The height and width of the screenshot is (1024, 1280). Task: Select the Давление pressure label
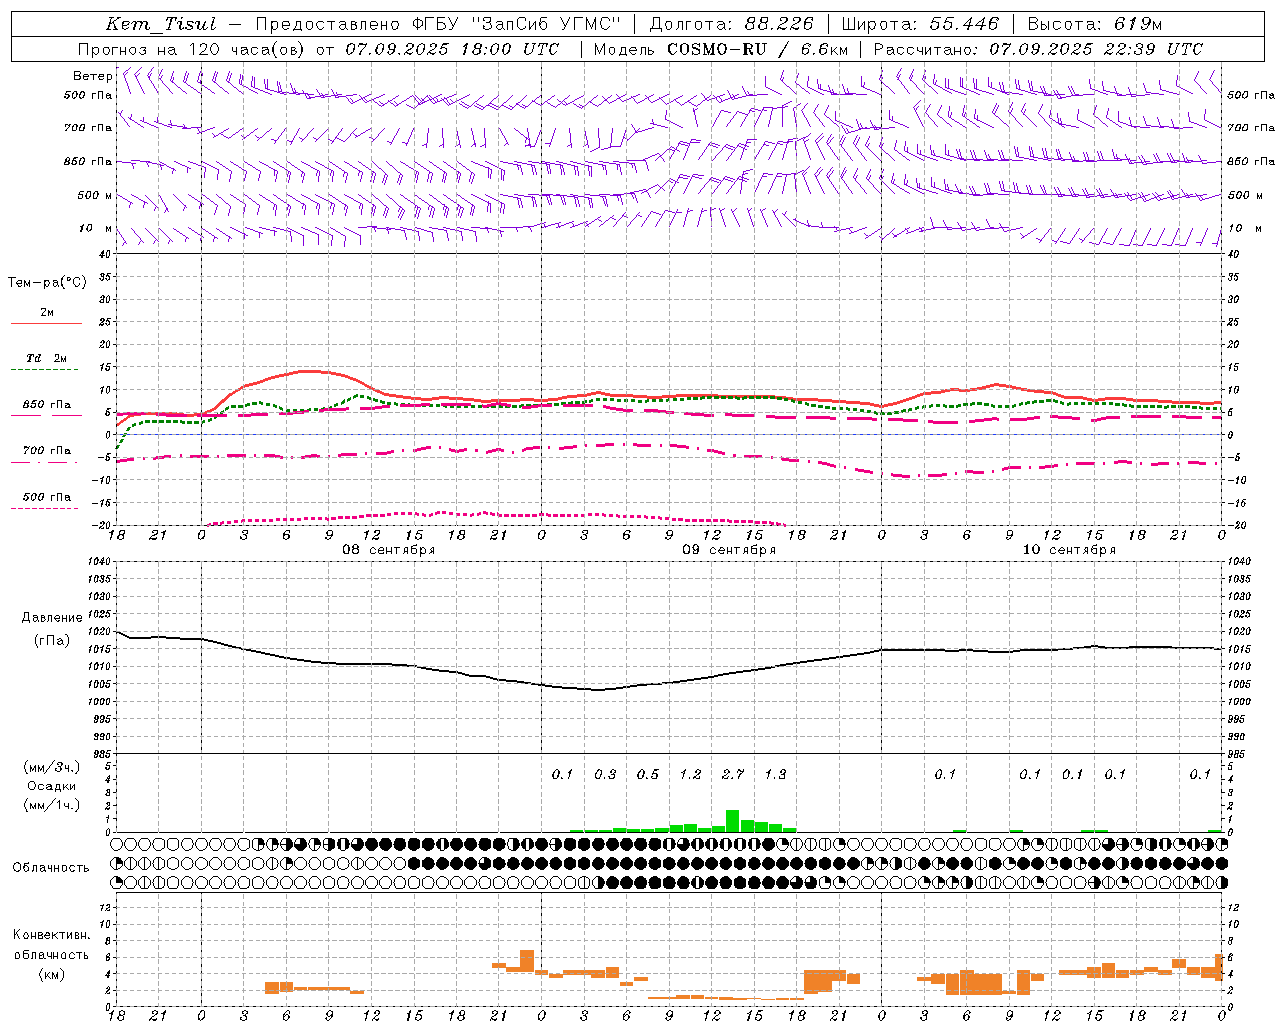tap(52, 618)
